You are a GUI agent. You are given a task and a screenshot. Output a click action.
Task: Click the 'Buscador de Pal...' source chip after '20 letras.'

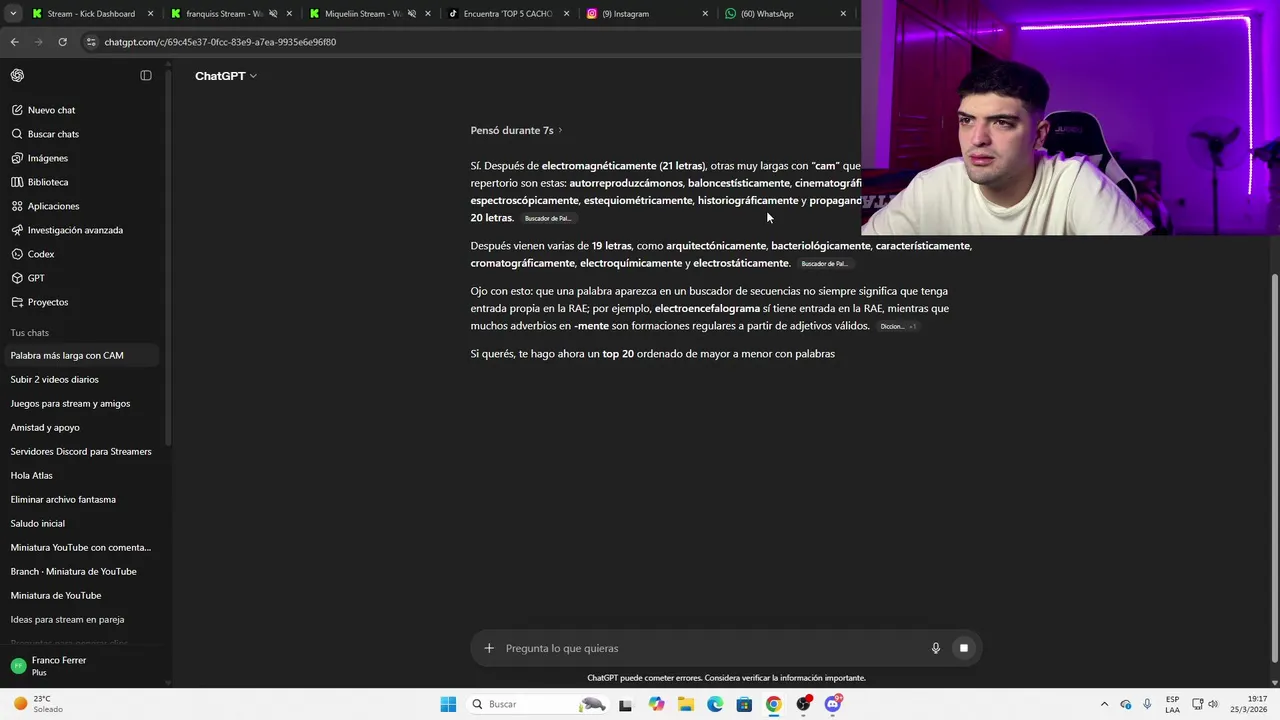pos(548,218)
